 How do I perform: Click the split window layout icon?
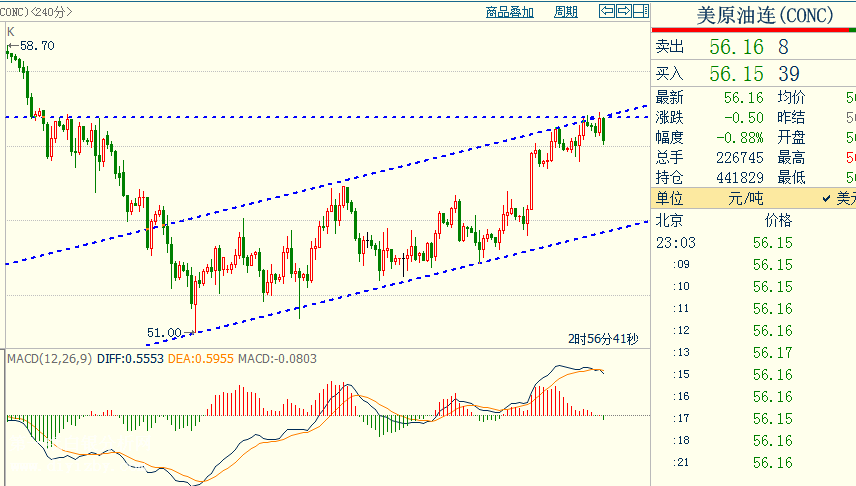tap(639, 11)
